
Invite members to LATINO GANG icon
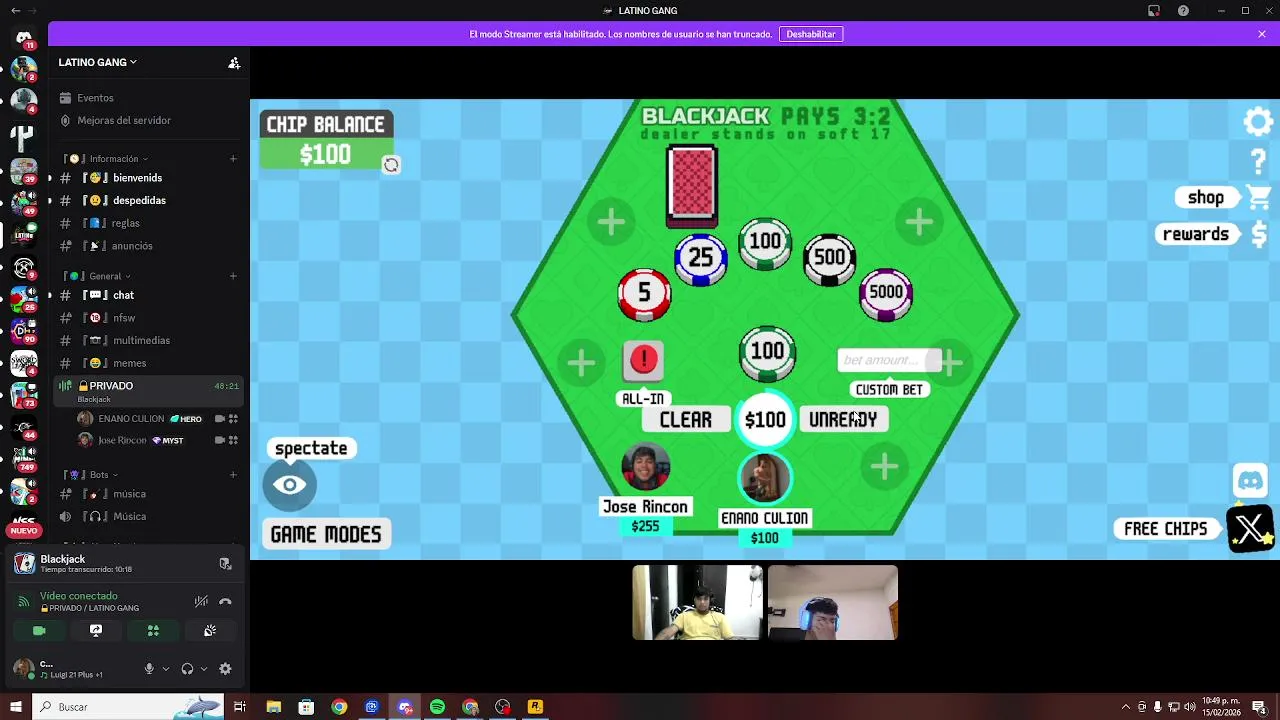tap(234, 62)
